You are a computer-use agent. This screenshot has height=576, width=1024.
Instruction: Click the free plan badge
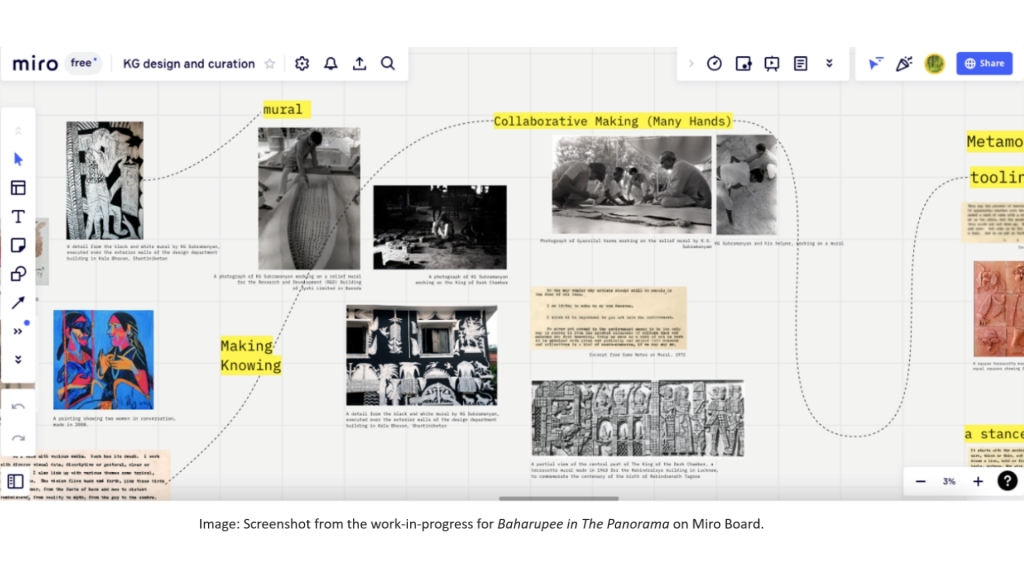(x=84, y=63)
